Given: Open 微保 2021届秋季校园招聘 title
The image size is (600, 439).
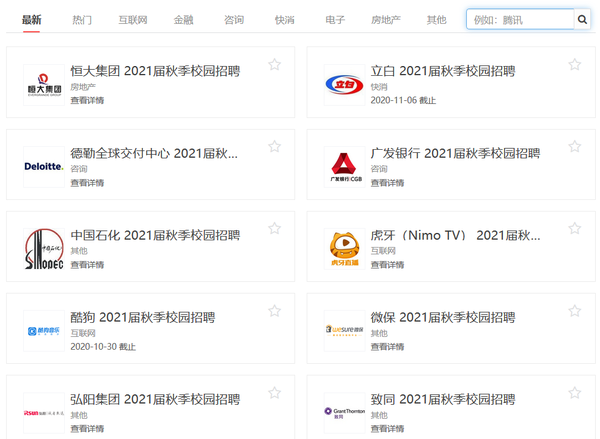Looking at the screenshot, I should [443, 318].
